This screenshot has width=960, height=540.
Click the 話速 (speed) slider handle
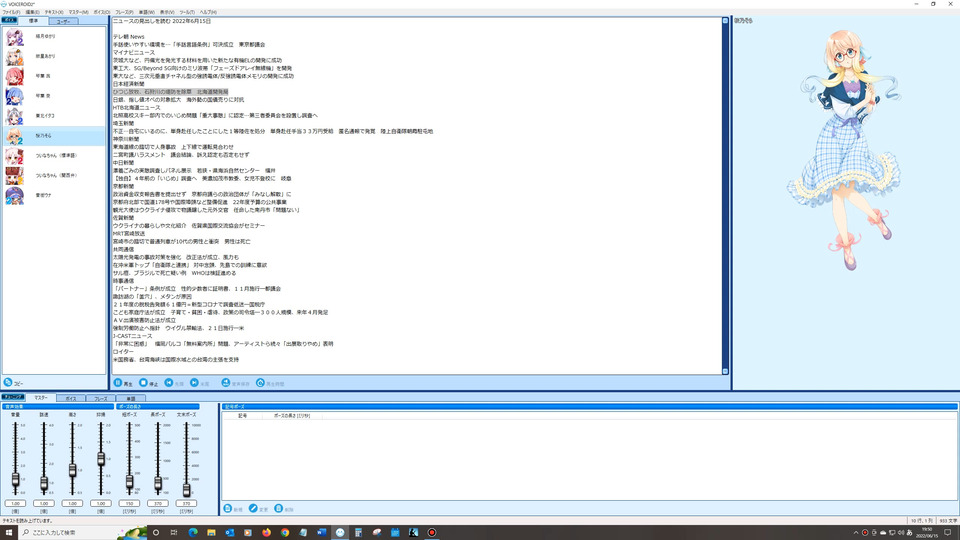44,484
